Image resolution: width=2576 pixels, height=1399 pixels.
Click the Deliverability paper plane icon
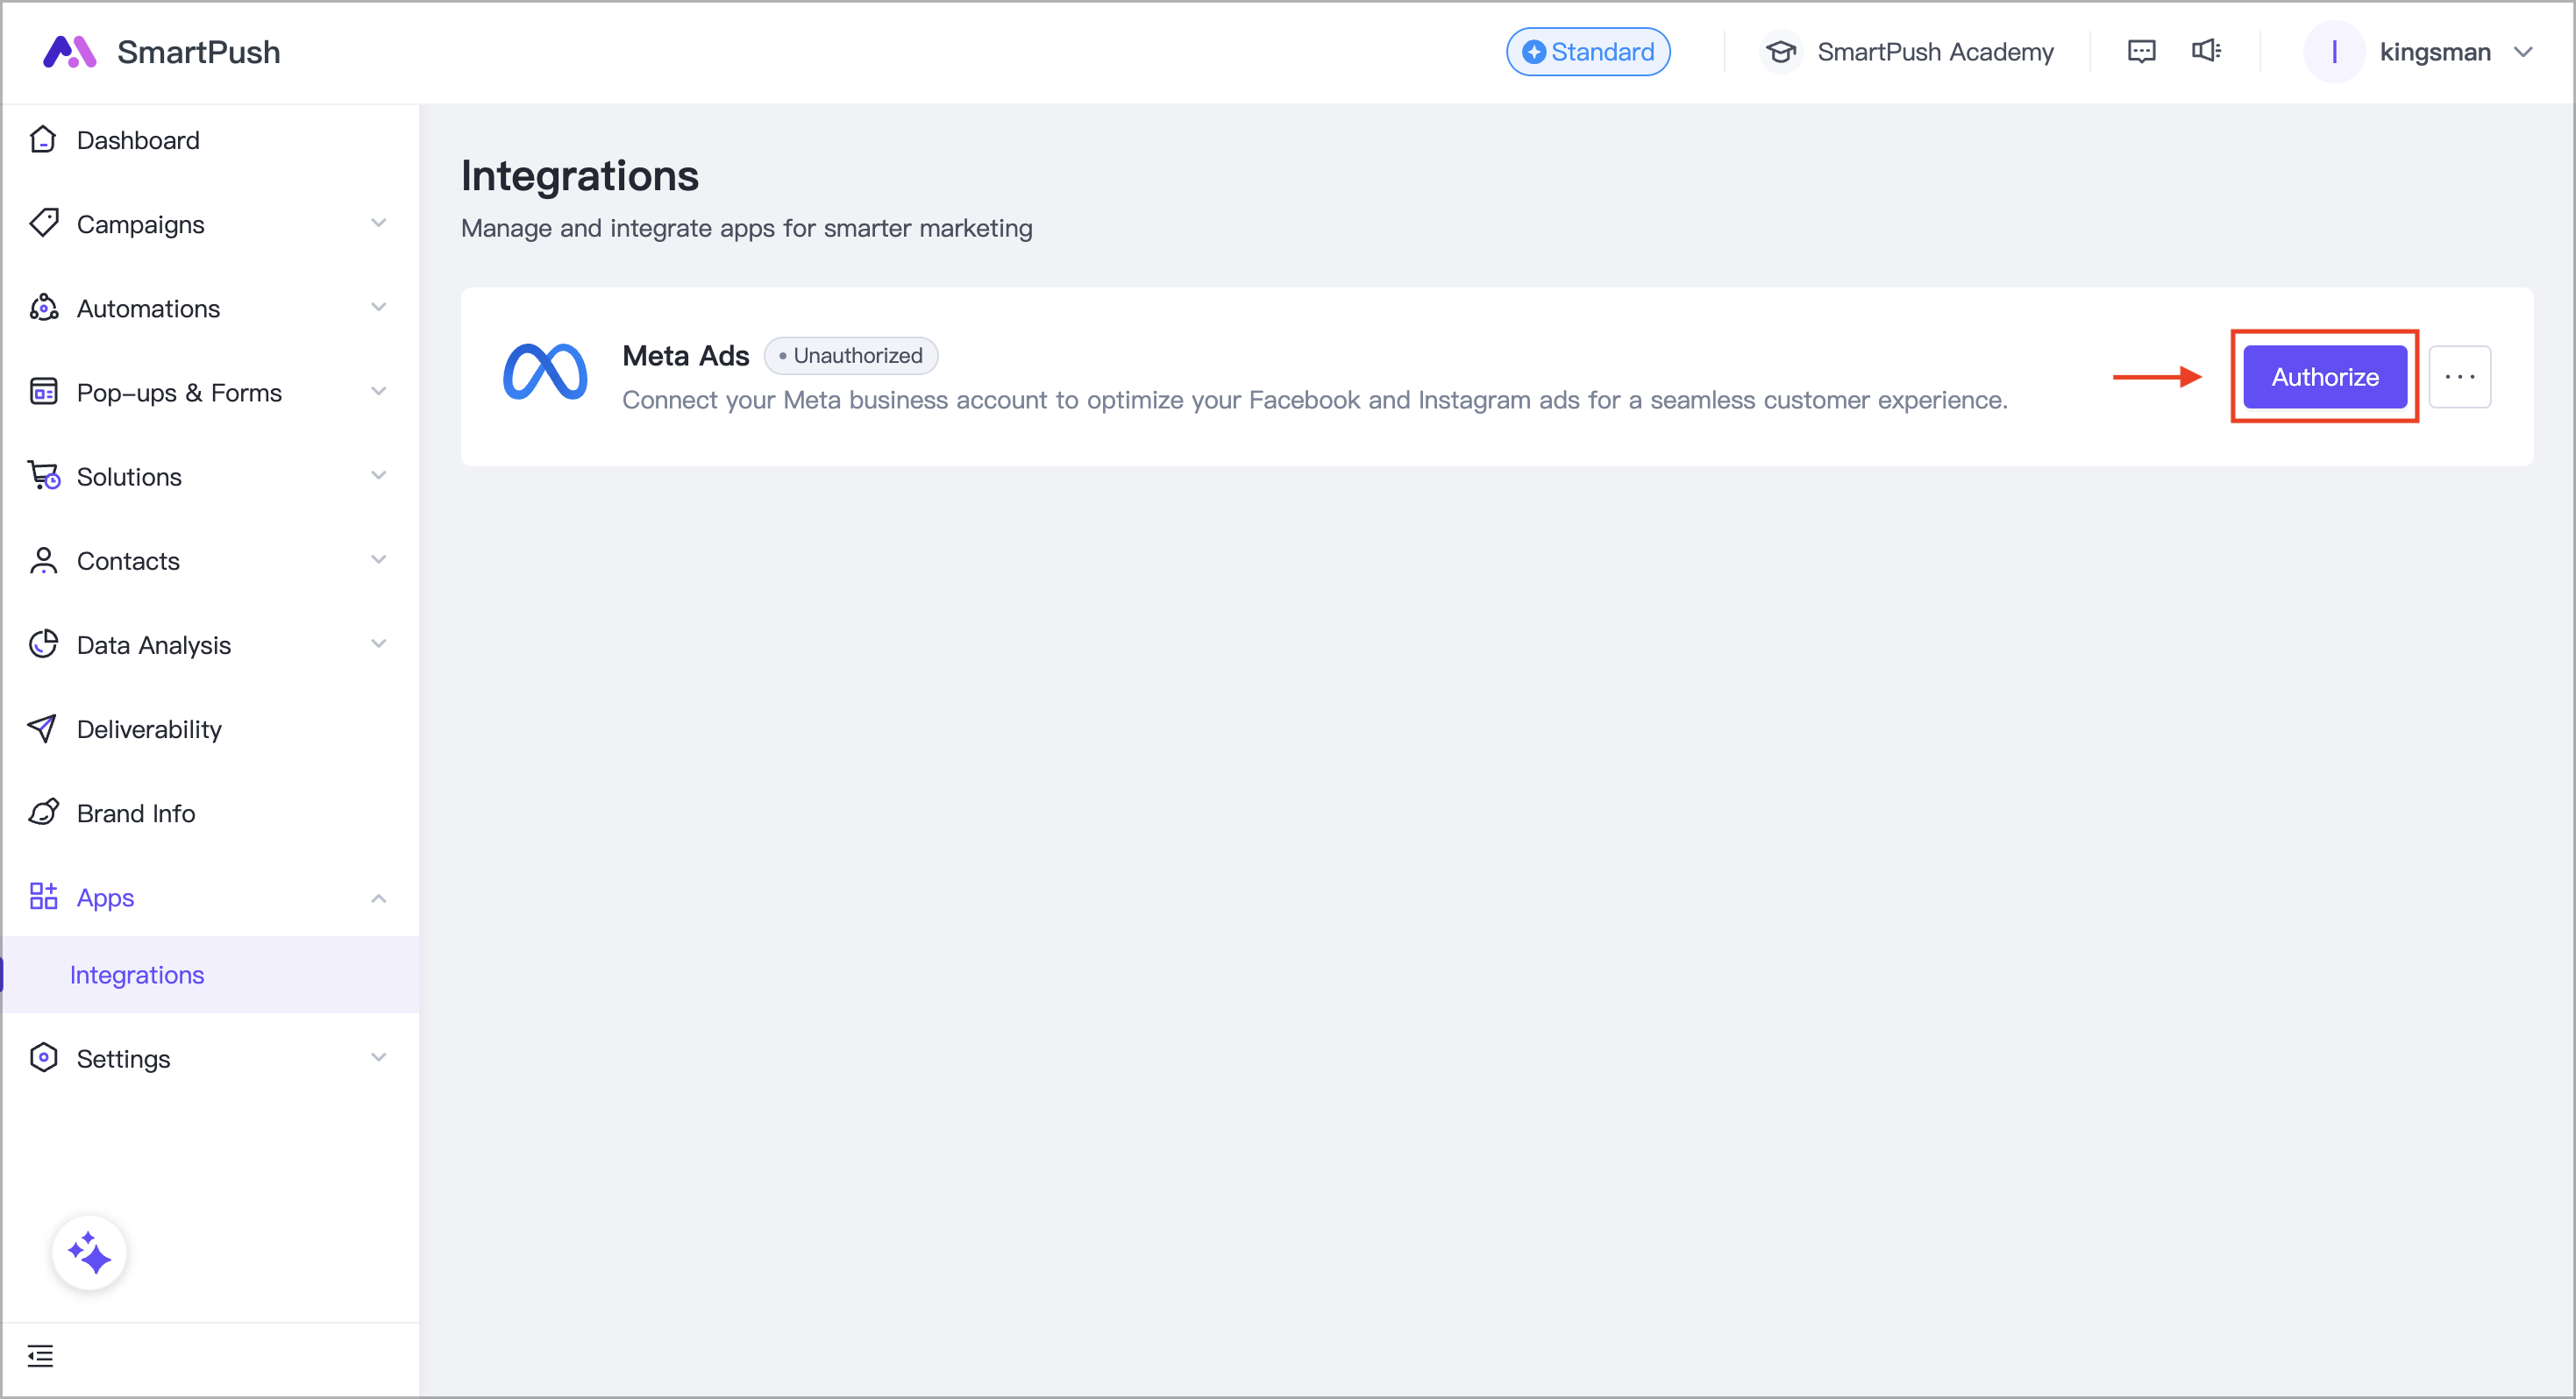tap(43, 728)
